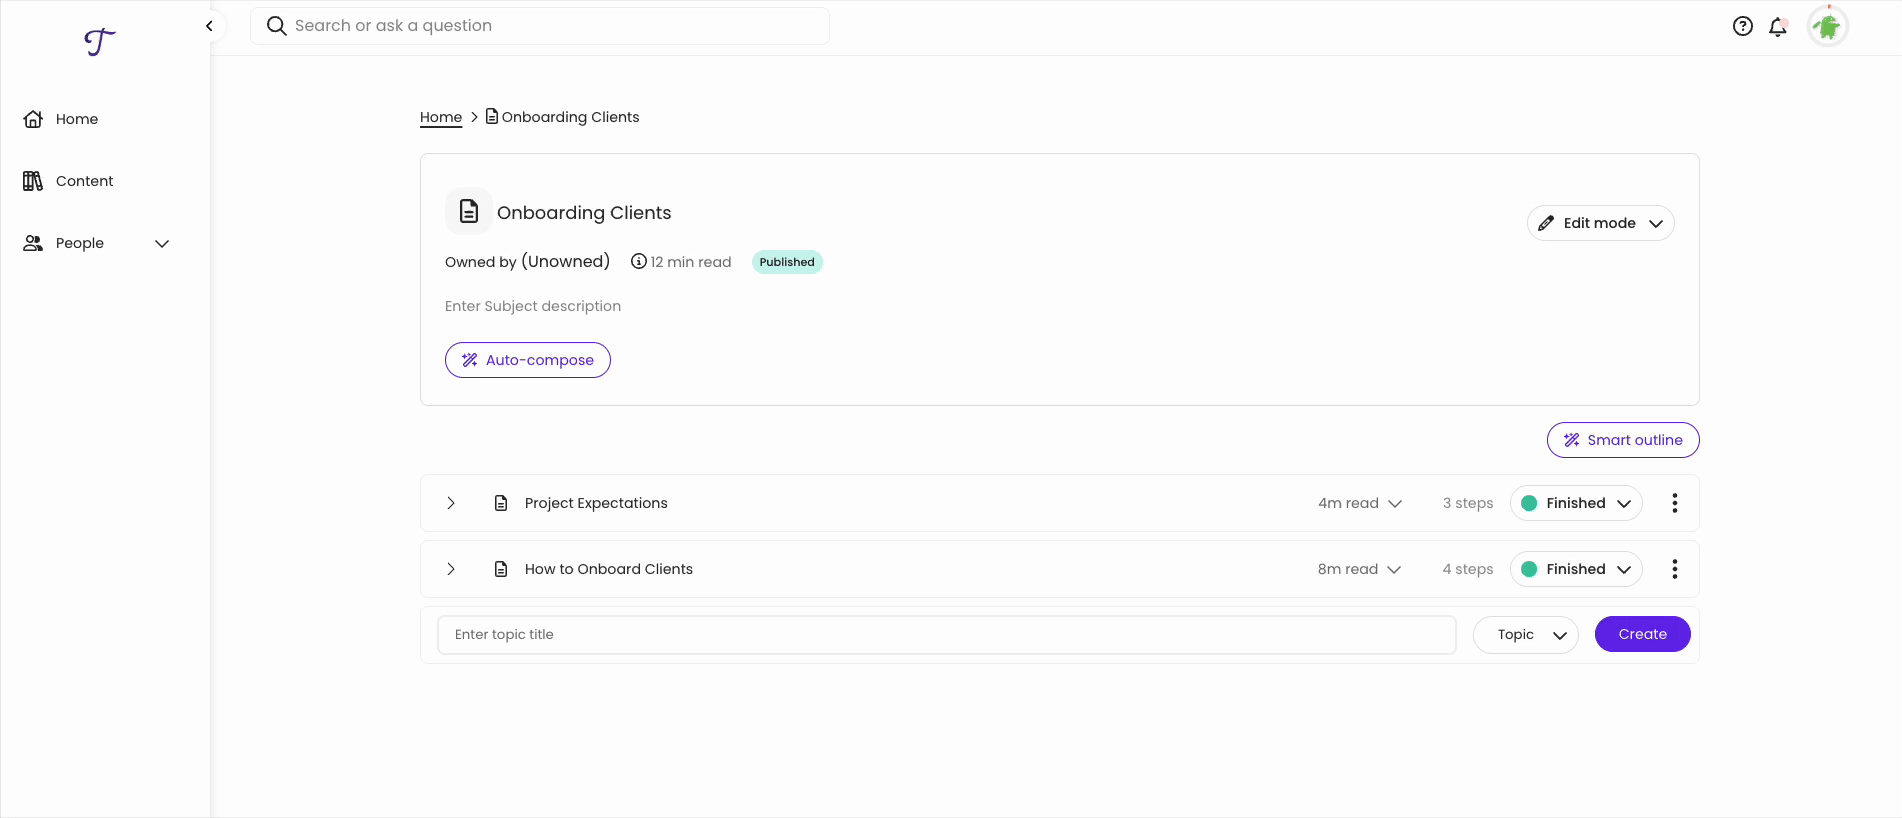Image resolution: width=1902 pixels, height=818 pixels.
Task: Click the Onboarding Clients document icon
Action: (468, 211)
